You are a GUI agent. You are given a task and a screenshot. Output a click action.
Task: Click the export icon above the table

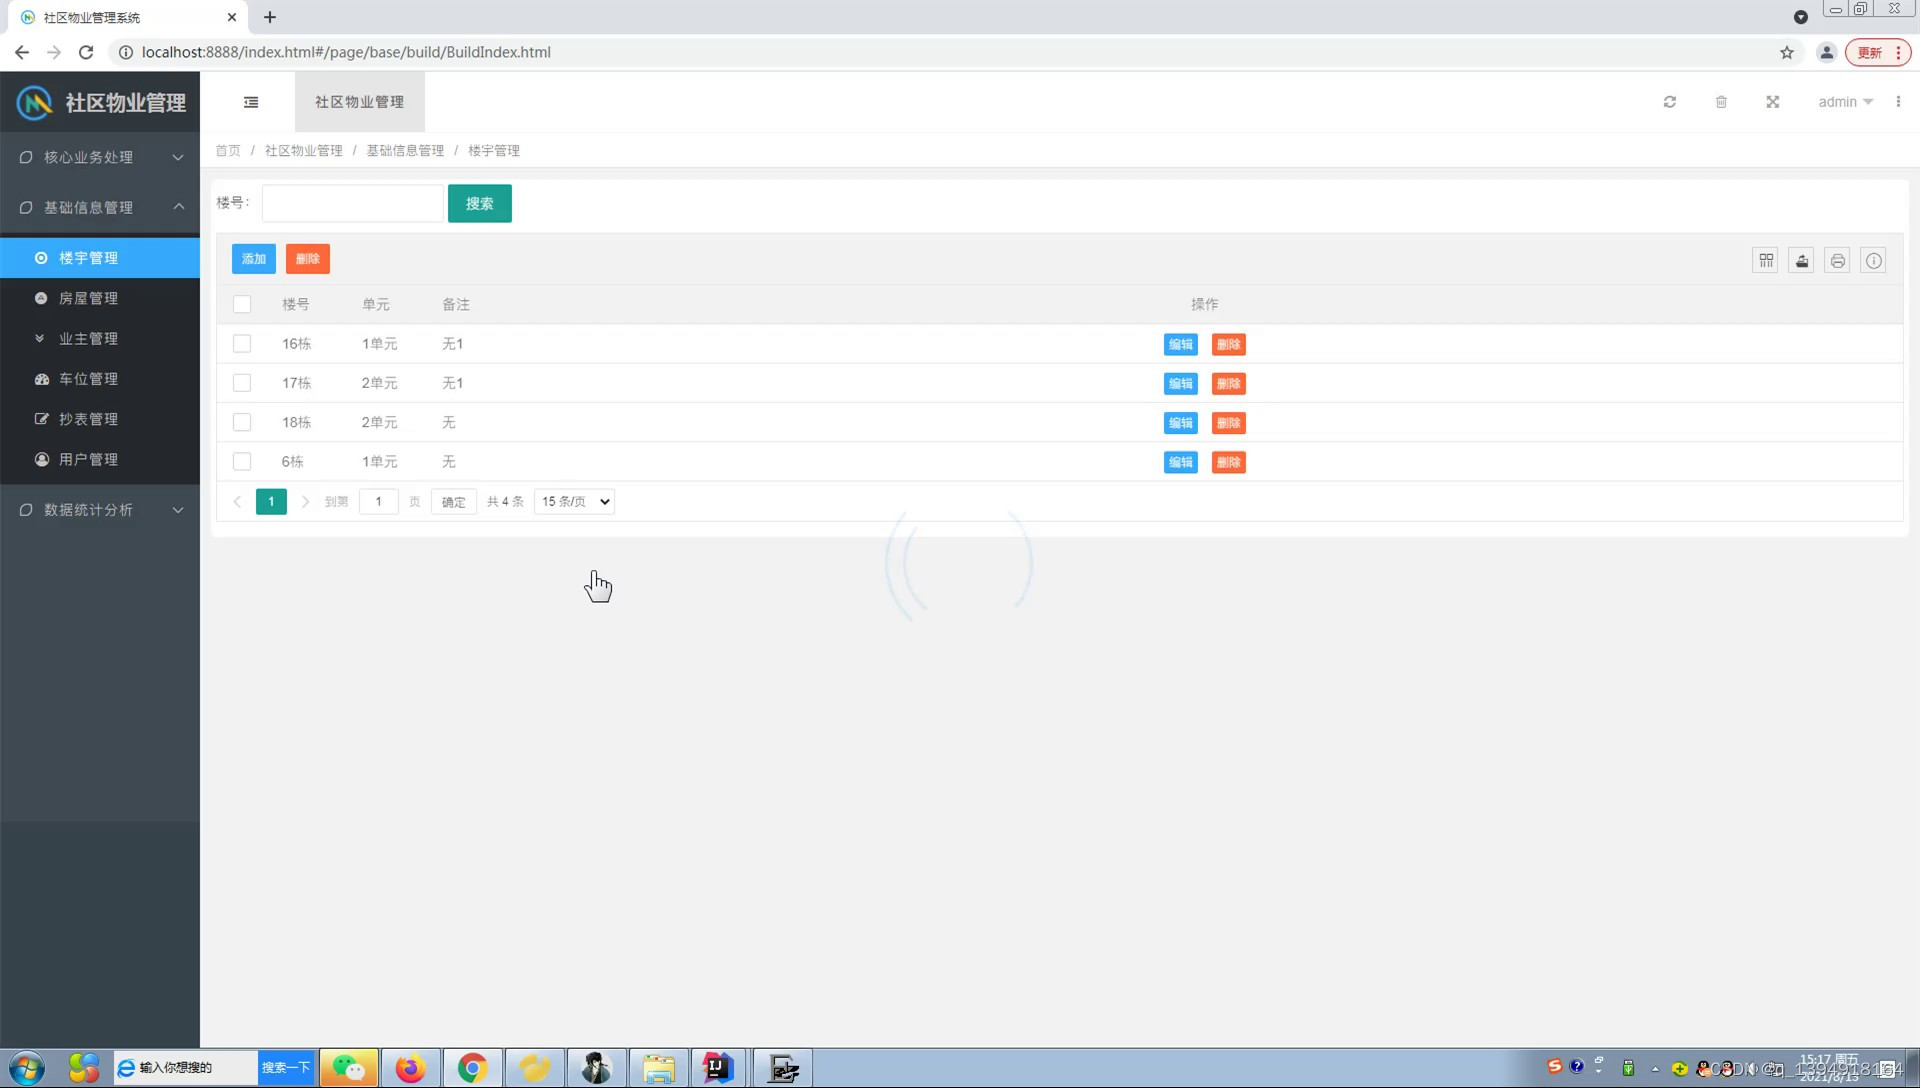(x=1801, y=261)
